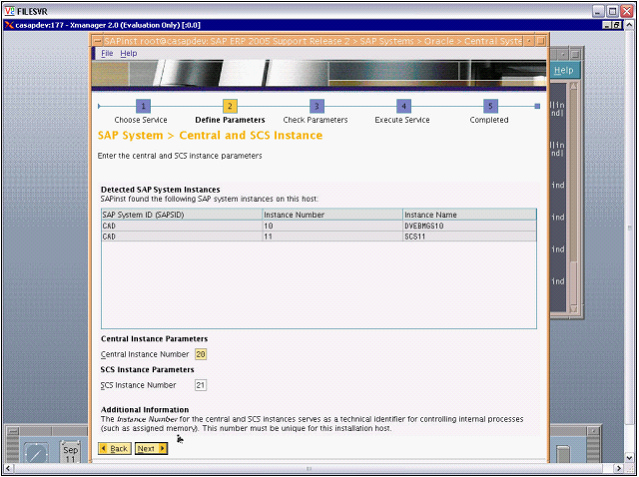The image size is (639, 477).
Task: Select the SCS11 instance row
Action: tap(318, 237)
